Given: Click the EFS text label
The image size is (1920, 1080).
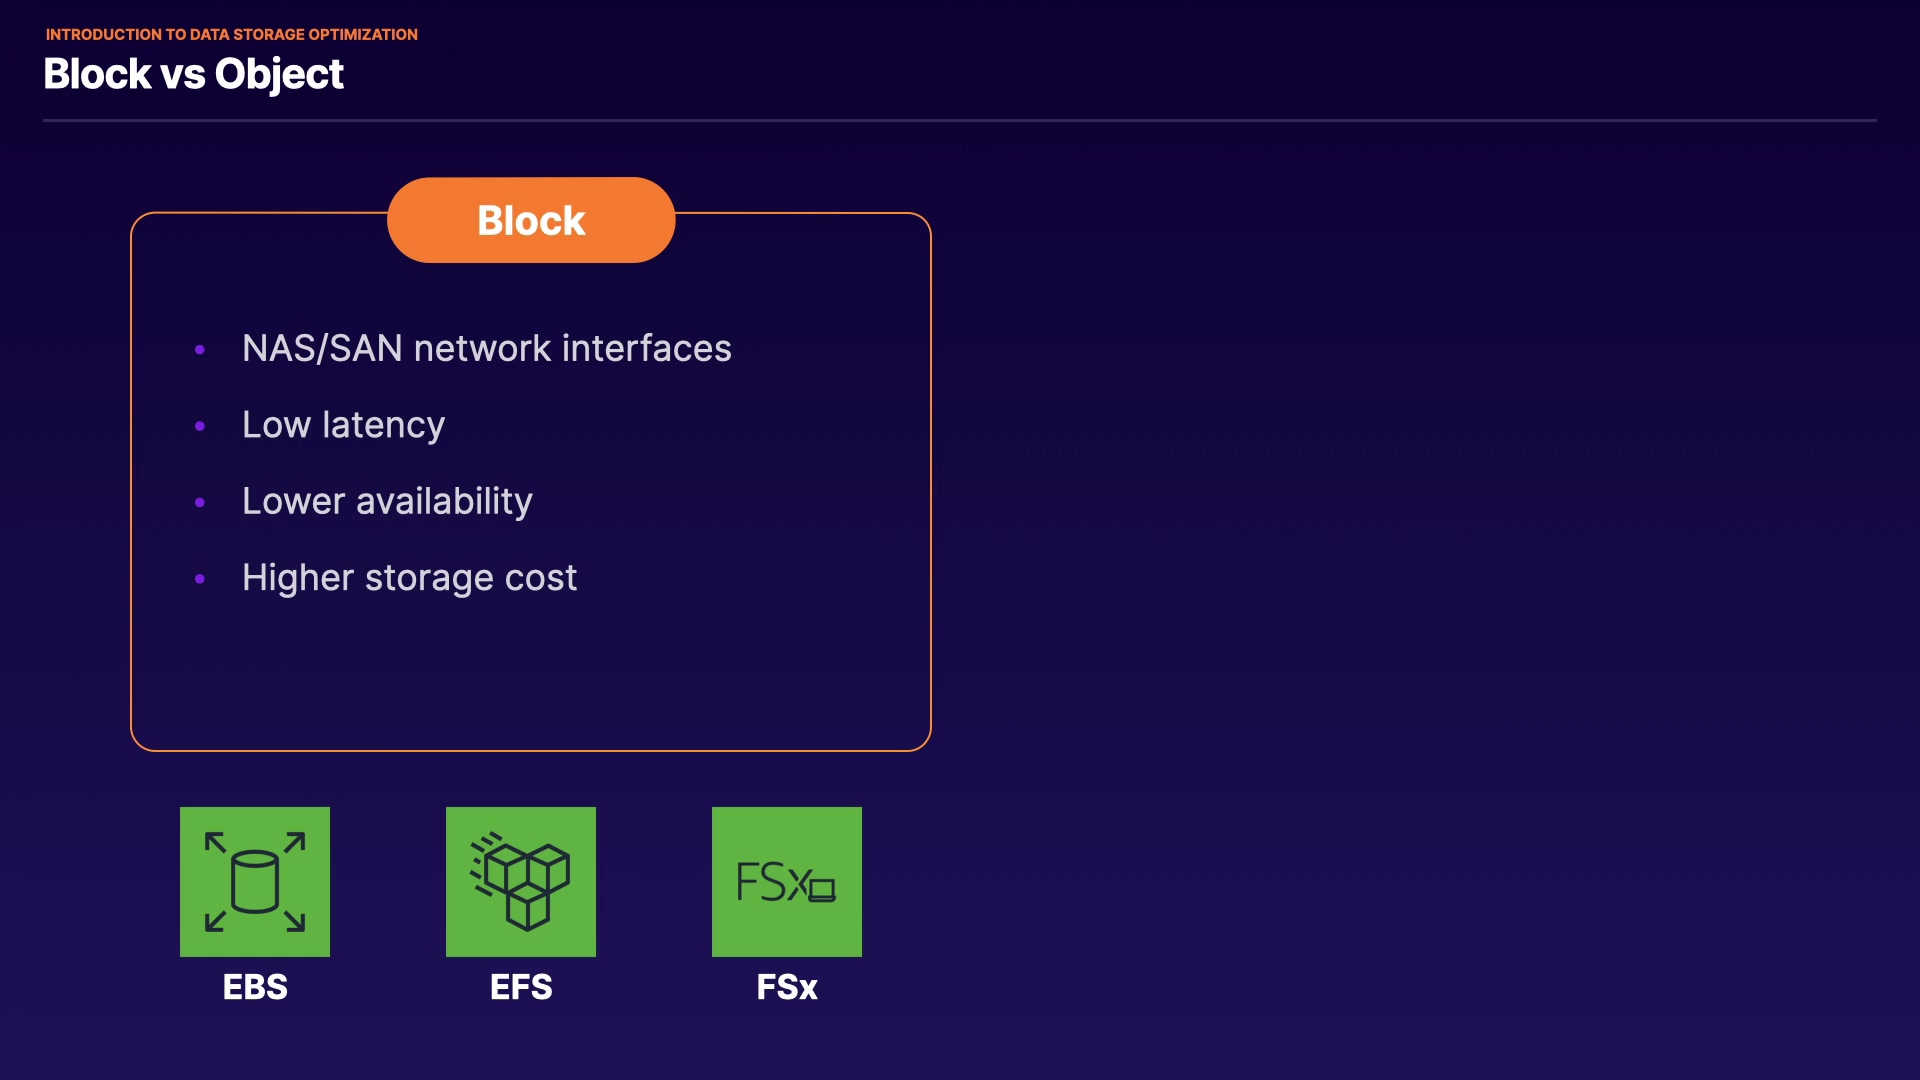Looking at the screenshot, I should (521, 987).
